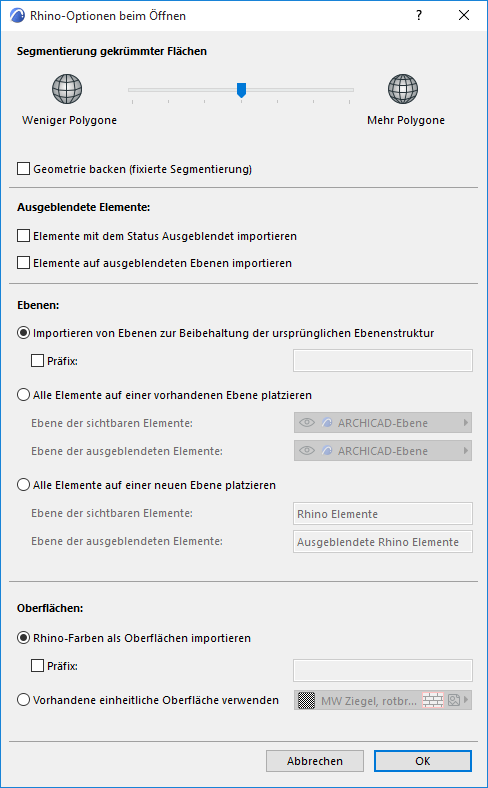Enable Präfix checkbox under Ebenen

(x=38, y=360)
